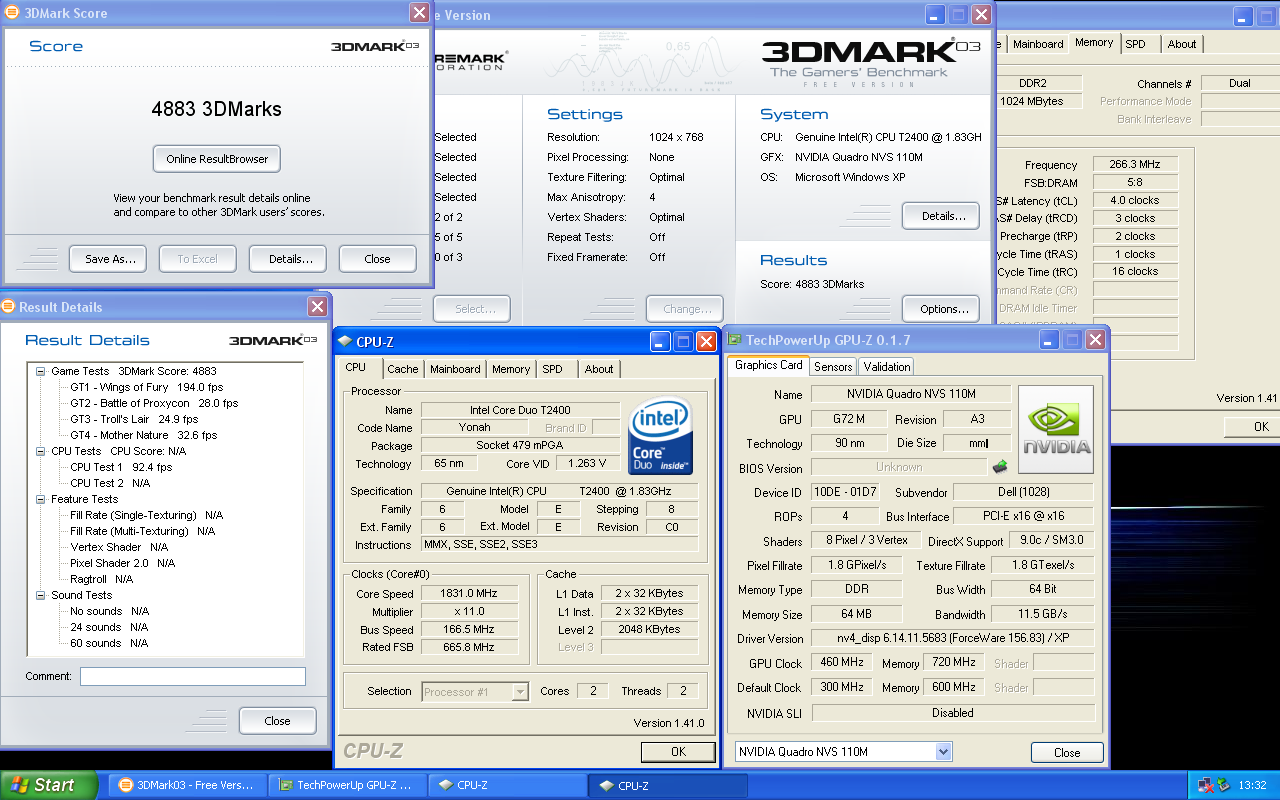Switch to 3DMark03 Free Version taskbar button
1280x800 pixels.
click(x=188, y=785)
